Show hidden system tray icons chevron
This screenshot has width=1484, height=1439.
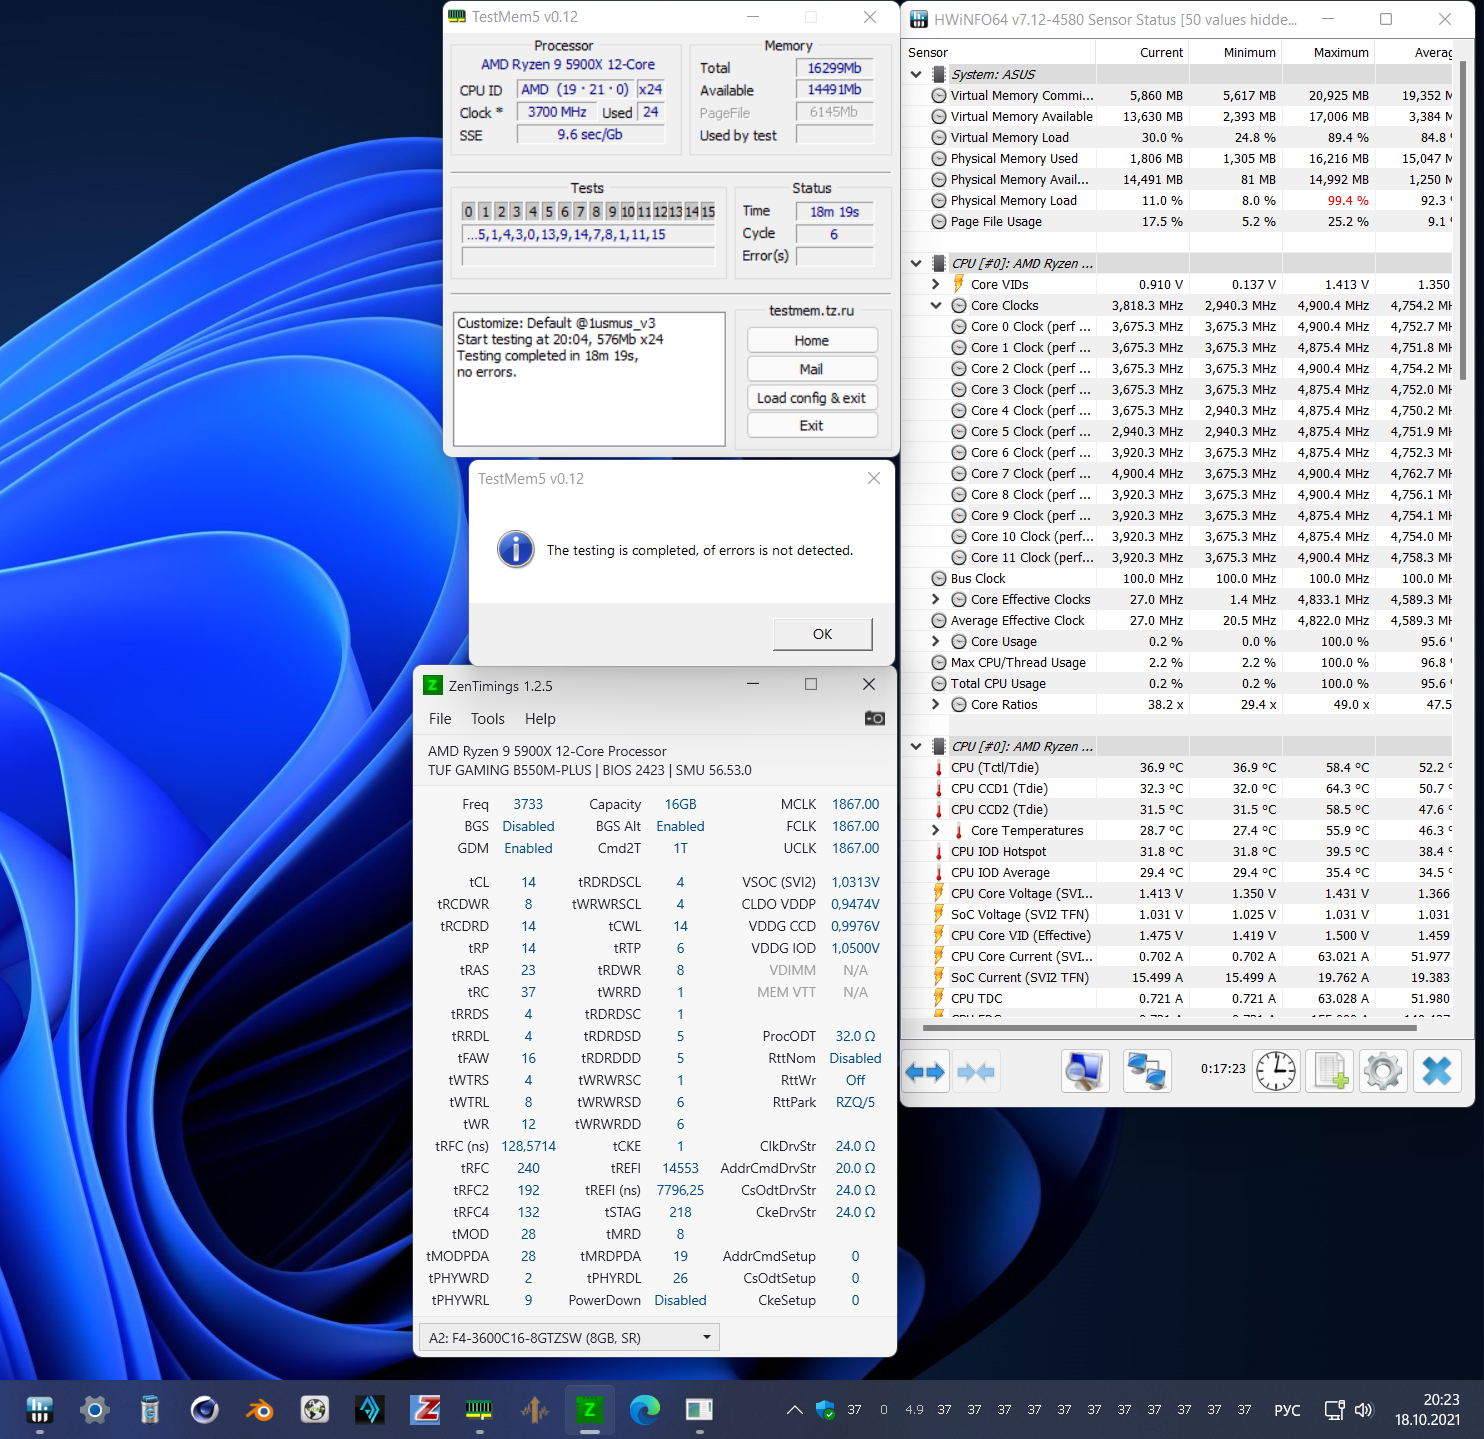click(x=794, y=1410)
